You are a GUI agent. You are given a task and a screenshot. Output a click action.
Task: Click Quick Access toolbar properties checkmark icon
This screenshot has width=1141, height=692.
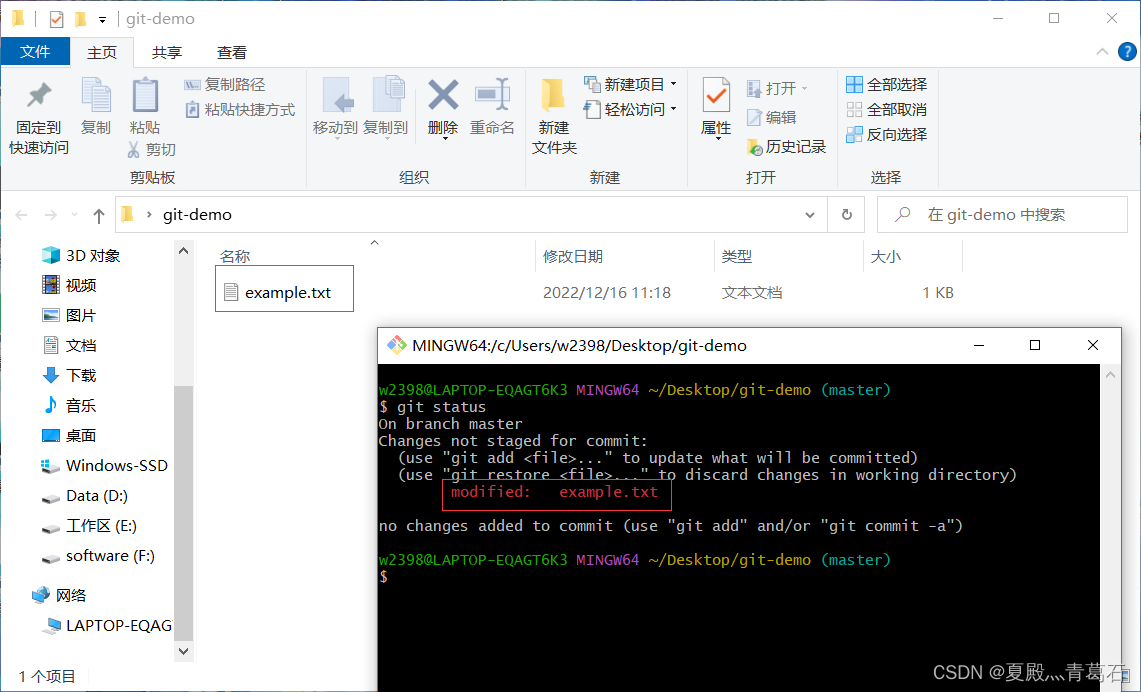[56, 19]
